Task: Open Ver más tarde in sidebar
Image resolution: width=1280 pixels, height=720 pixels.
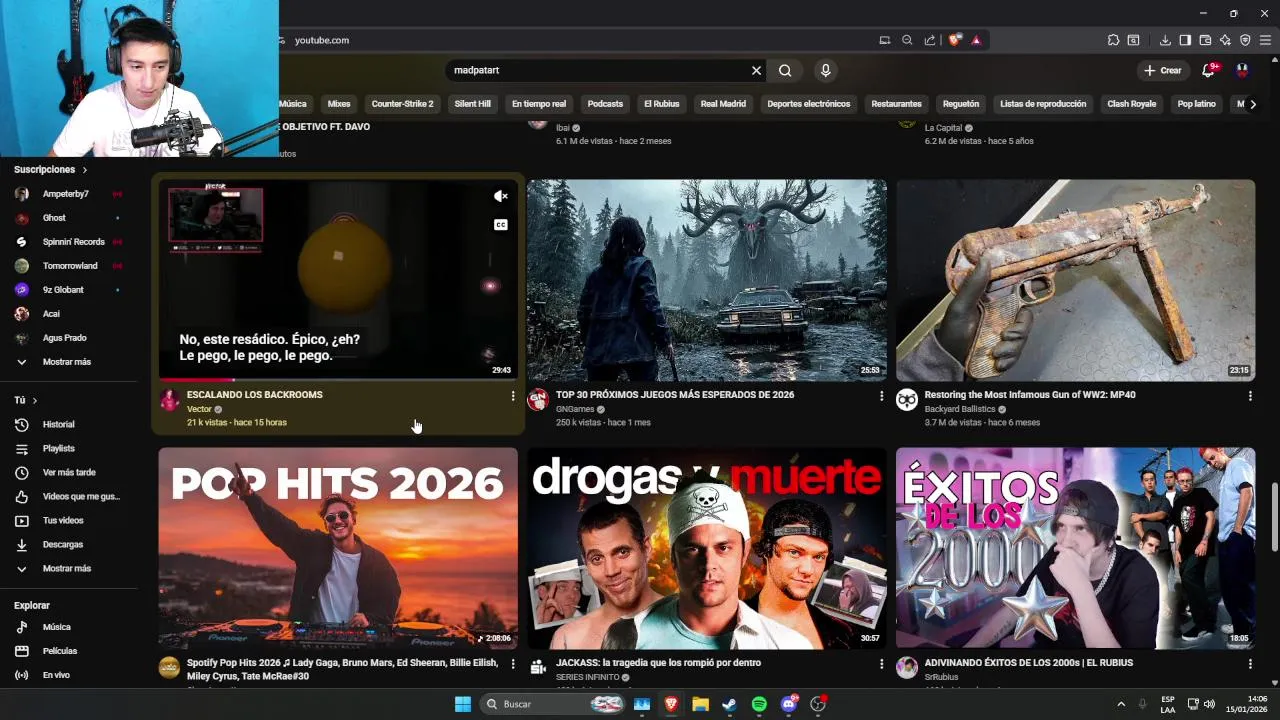Action: (68, 473)
